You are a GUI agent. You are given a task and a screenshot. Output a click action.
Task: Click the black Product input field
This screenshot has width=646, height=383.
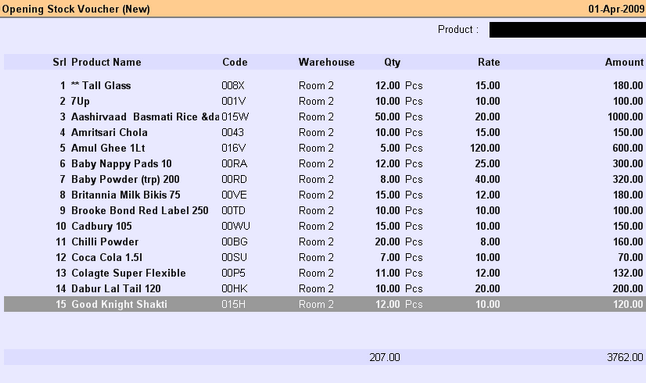[x=567, y=30]
